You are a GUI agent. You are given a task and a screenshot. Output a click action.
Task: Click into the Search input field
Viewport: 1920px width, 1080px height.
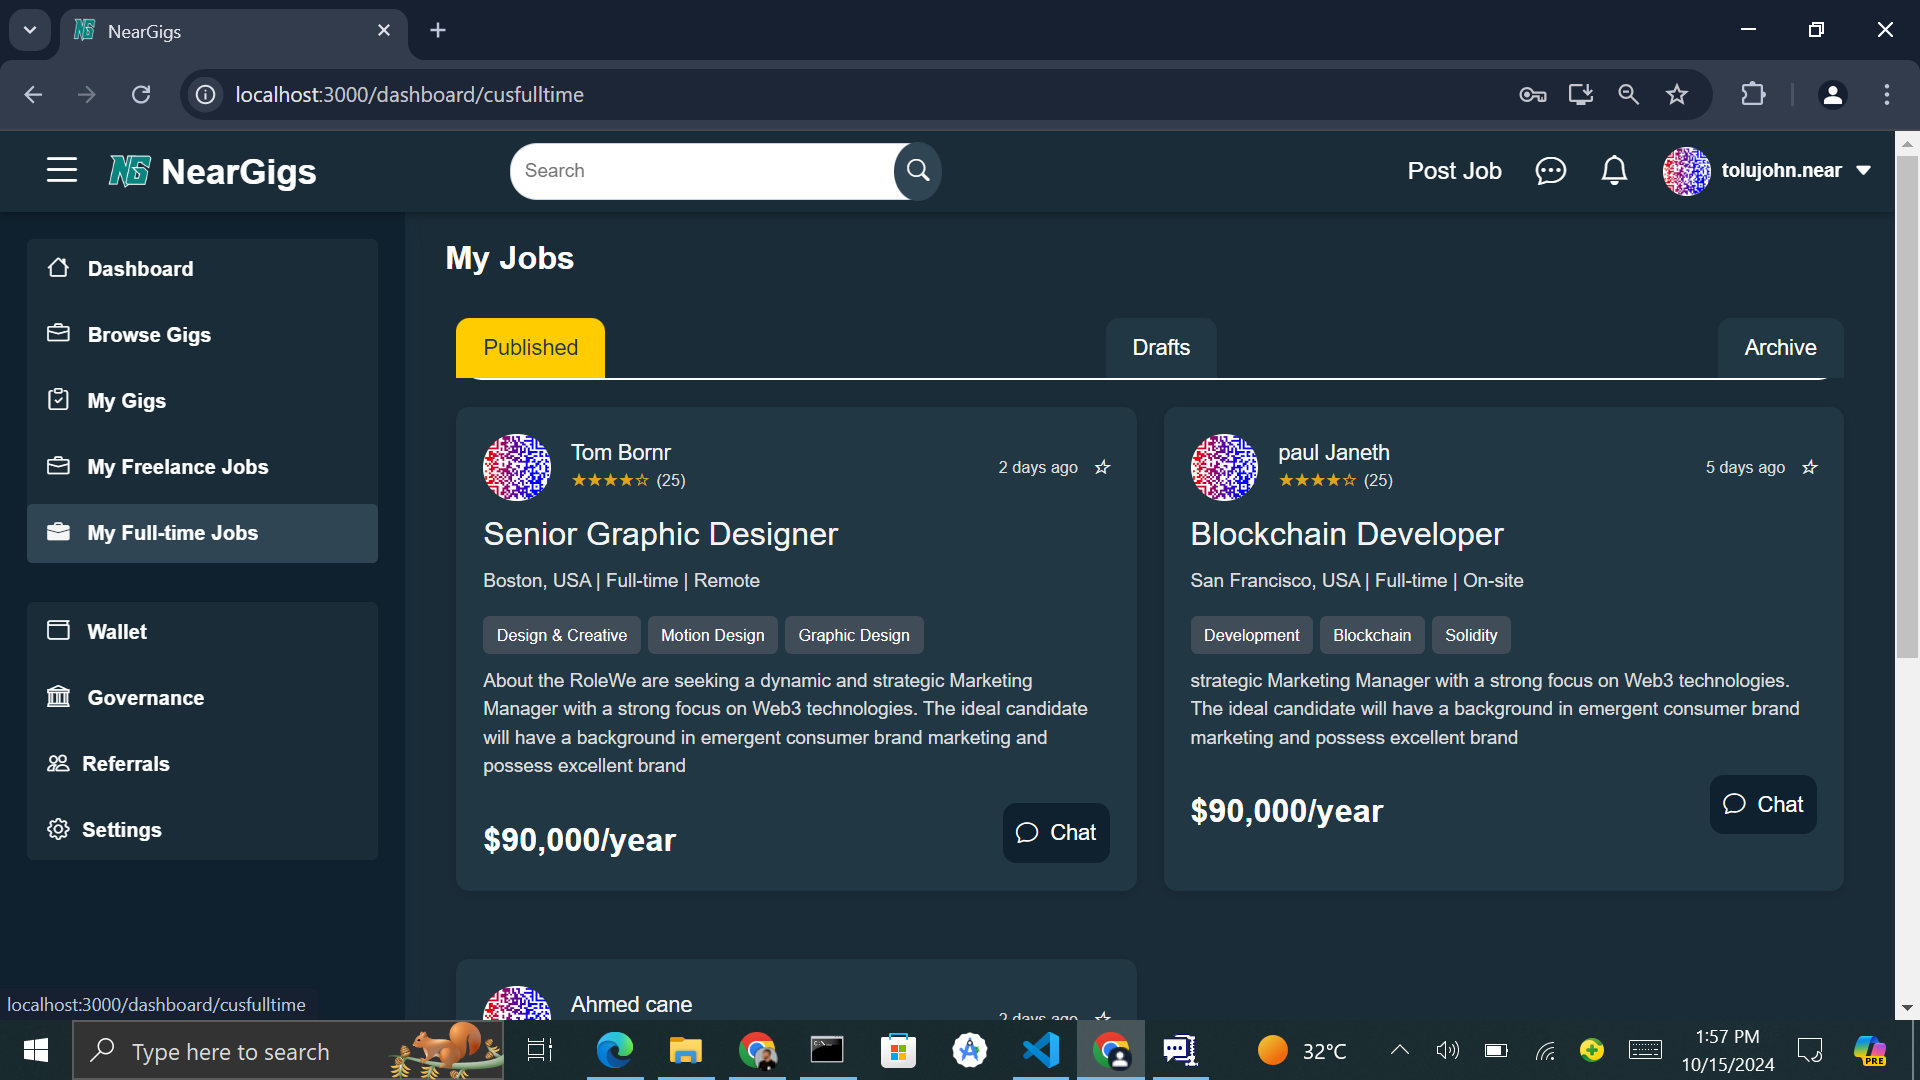(x=700, y=171)
